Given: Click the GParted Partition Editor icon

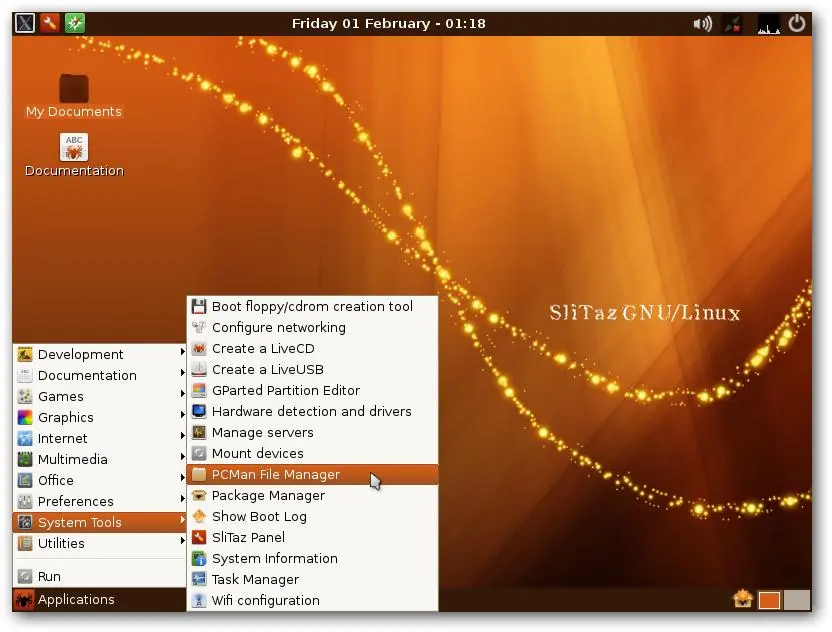Looking at the screenshot, I should 199,391.
